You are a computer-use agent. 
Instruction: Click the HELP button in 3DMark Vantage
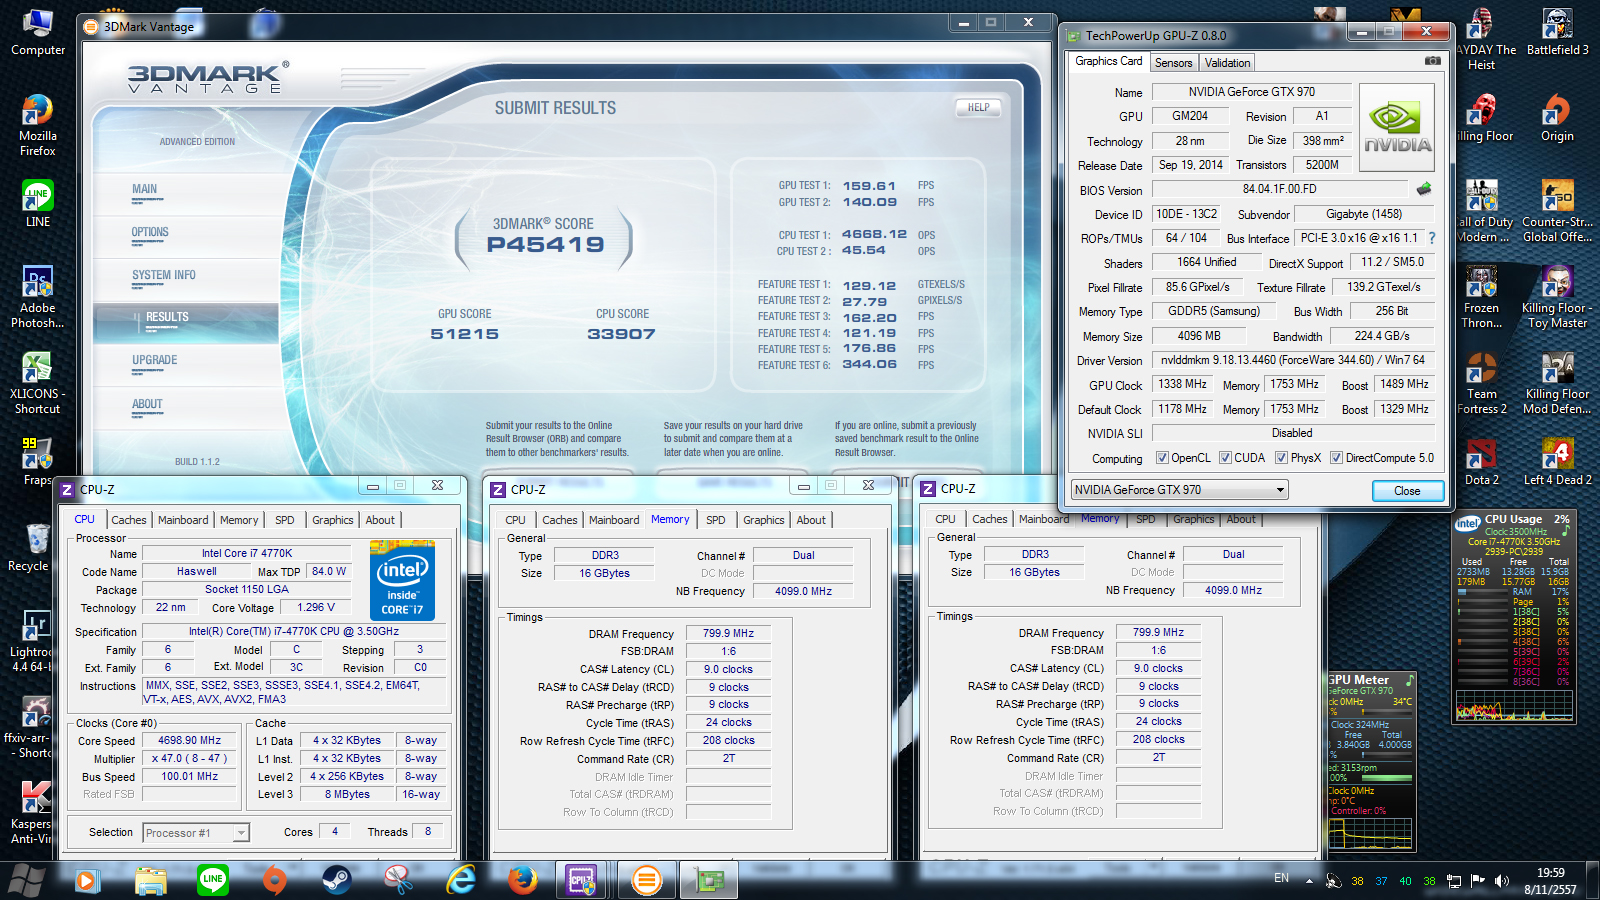tap(978, 107)
